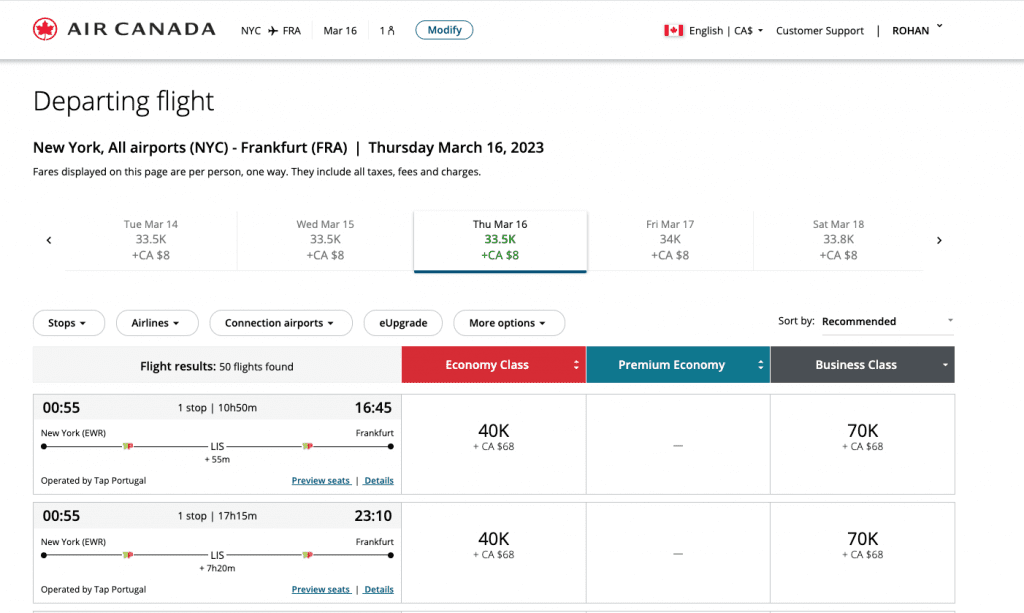Image resolution: width=1024 pixels, height=613 pixels.
Task: Open Customer Support link
Action: tap(820, 31)
